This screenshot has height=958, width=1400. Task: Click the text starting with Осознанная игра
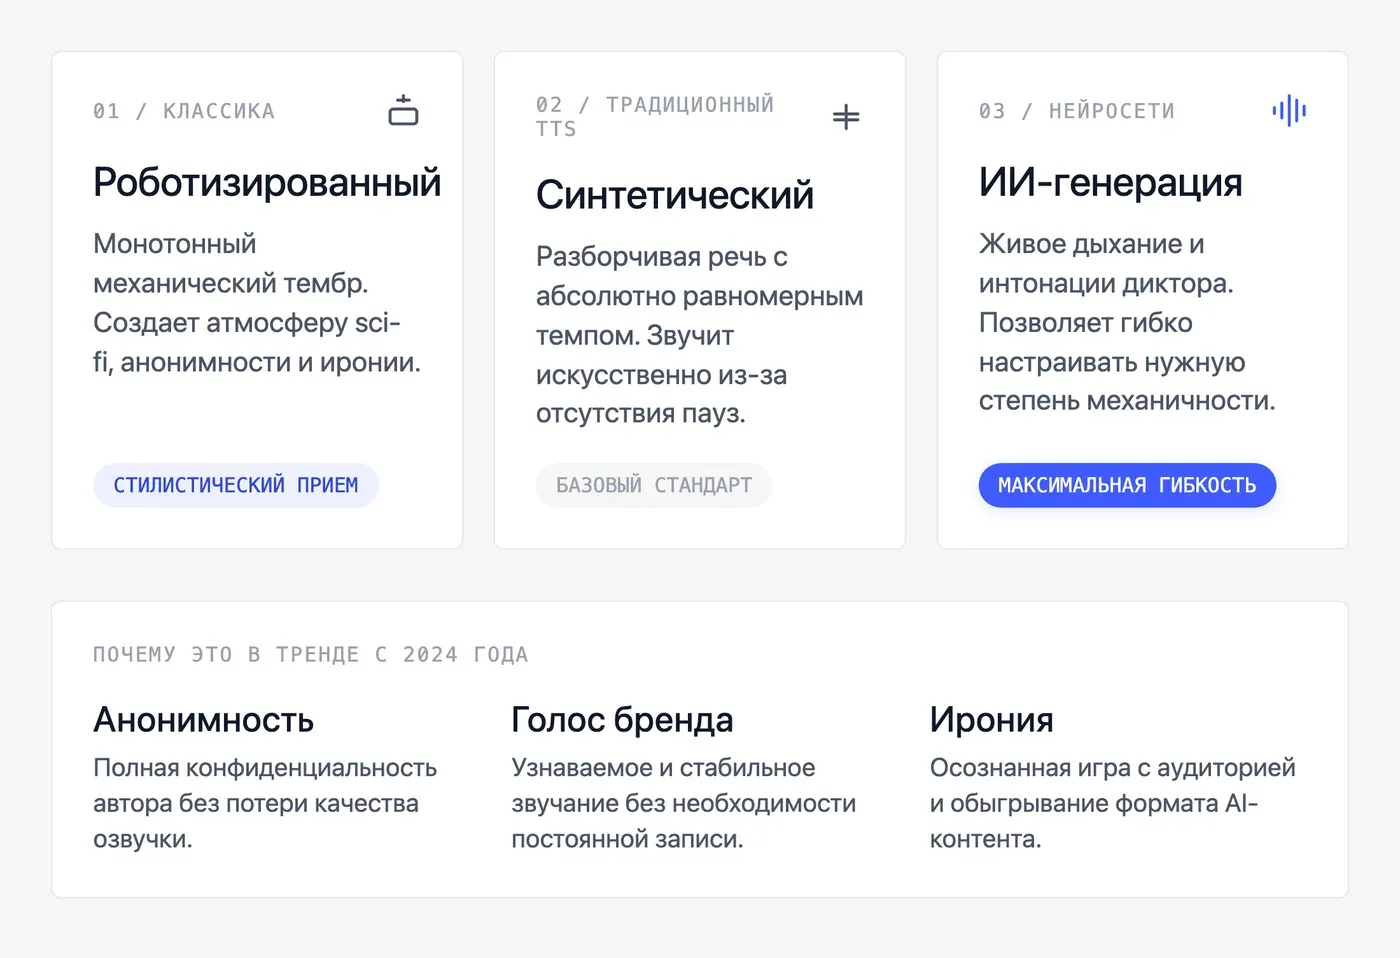pyautogui.click(x=1113, y=803)
